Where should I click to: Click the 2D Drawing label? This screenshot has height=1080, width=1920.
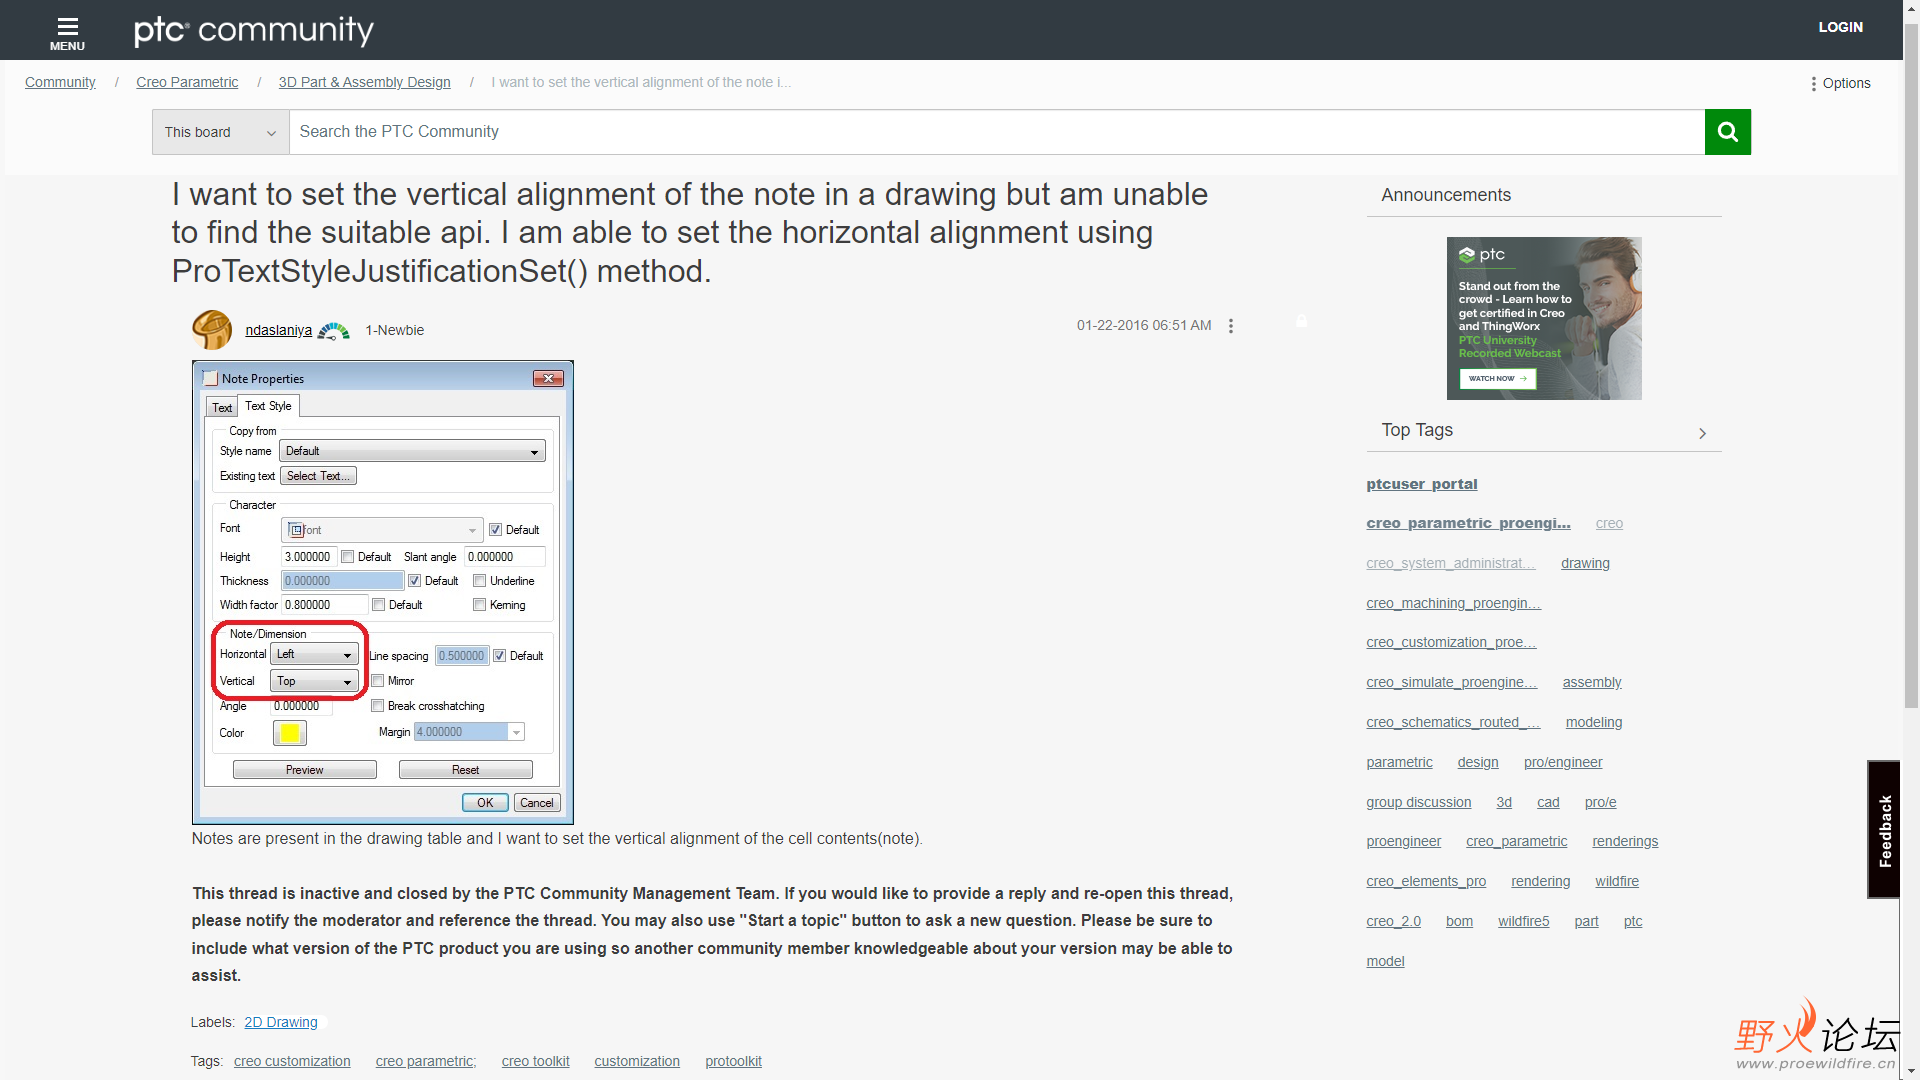pyautogui.click(x=281, y=1022)
